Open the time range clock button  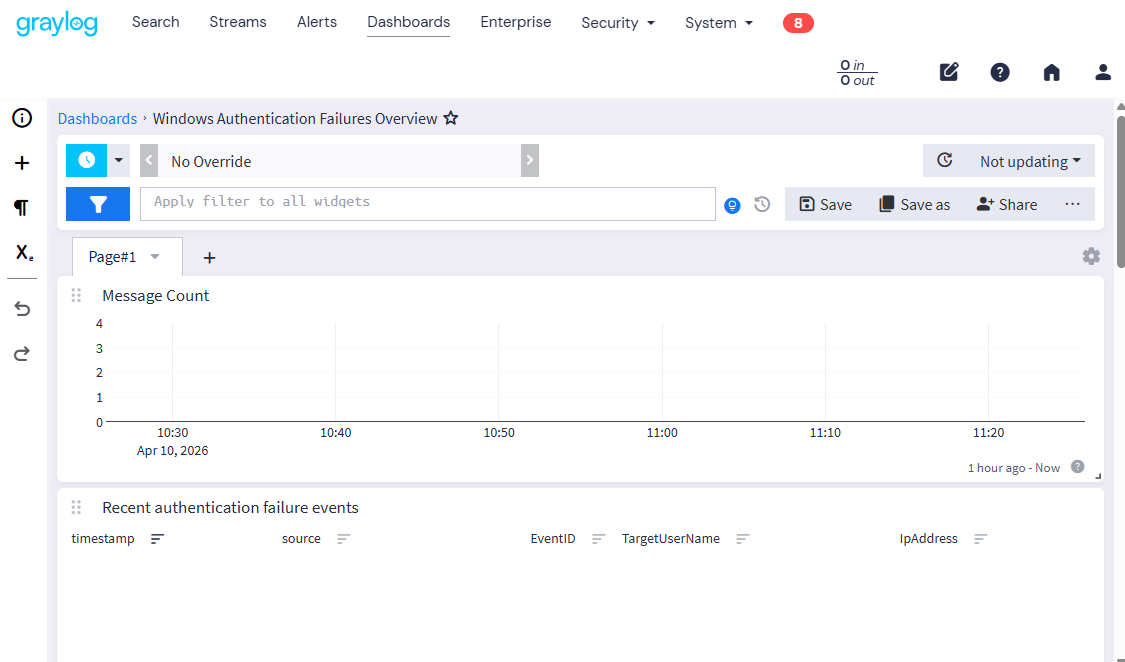(x=86, y=160)
